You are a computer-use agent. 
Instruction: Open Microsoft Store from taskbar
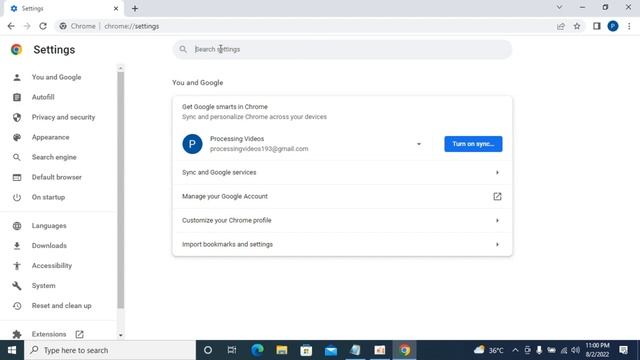[306, 350]
